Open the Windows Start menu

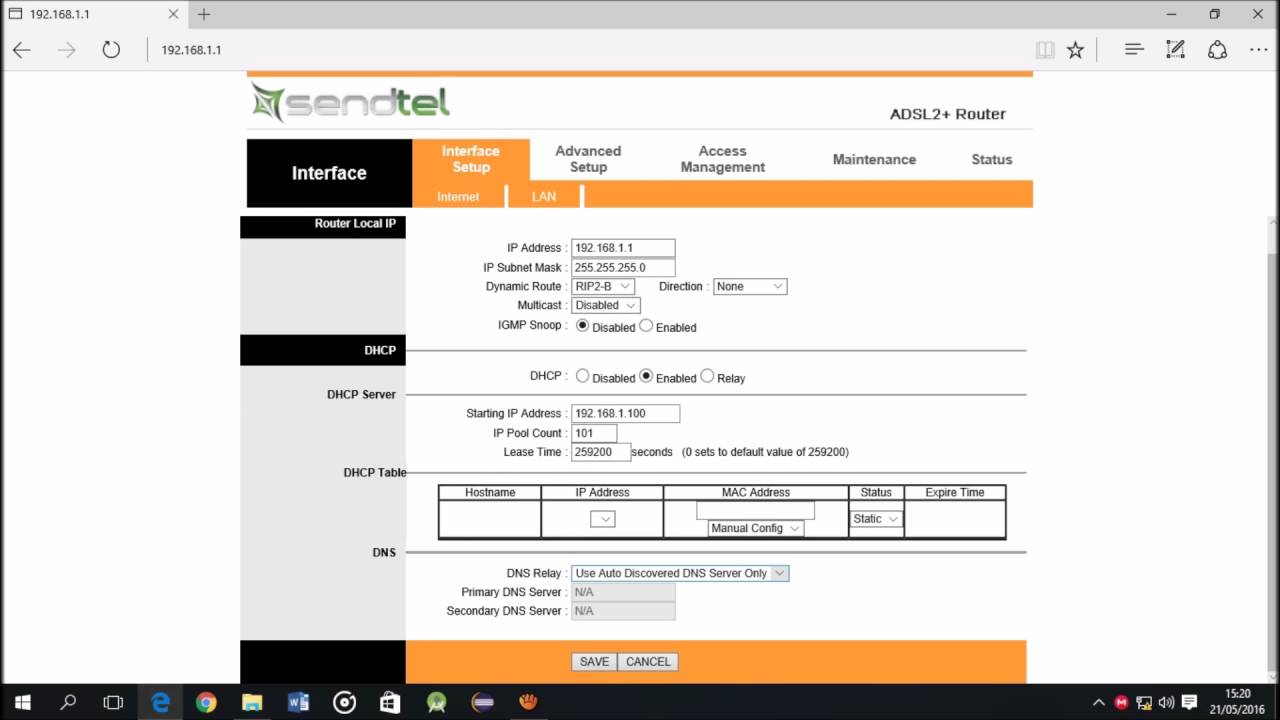(x=22, y=702)
